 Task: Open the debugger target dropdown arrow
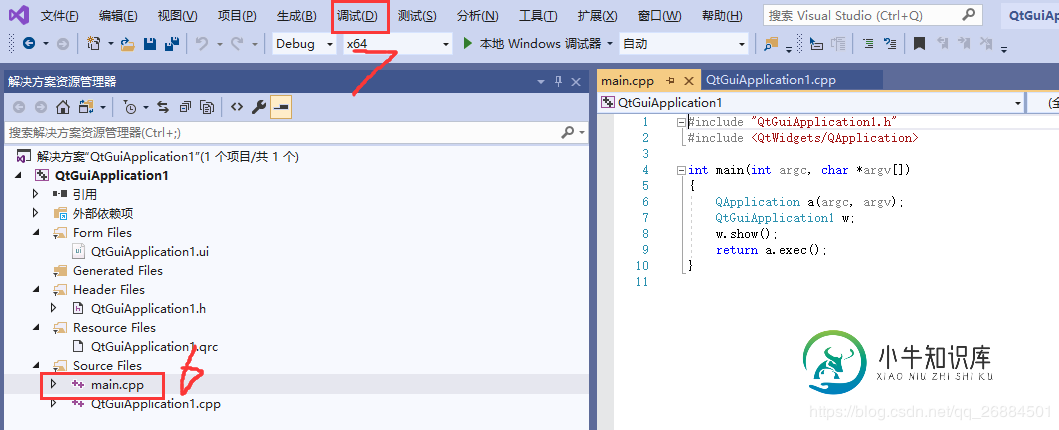point(610,44)
